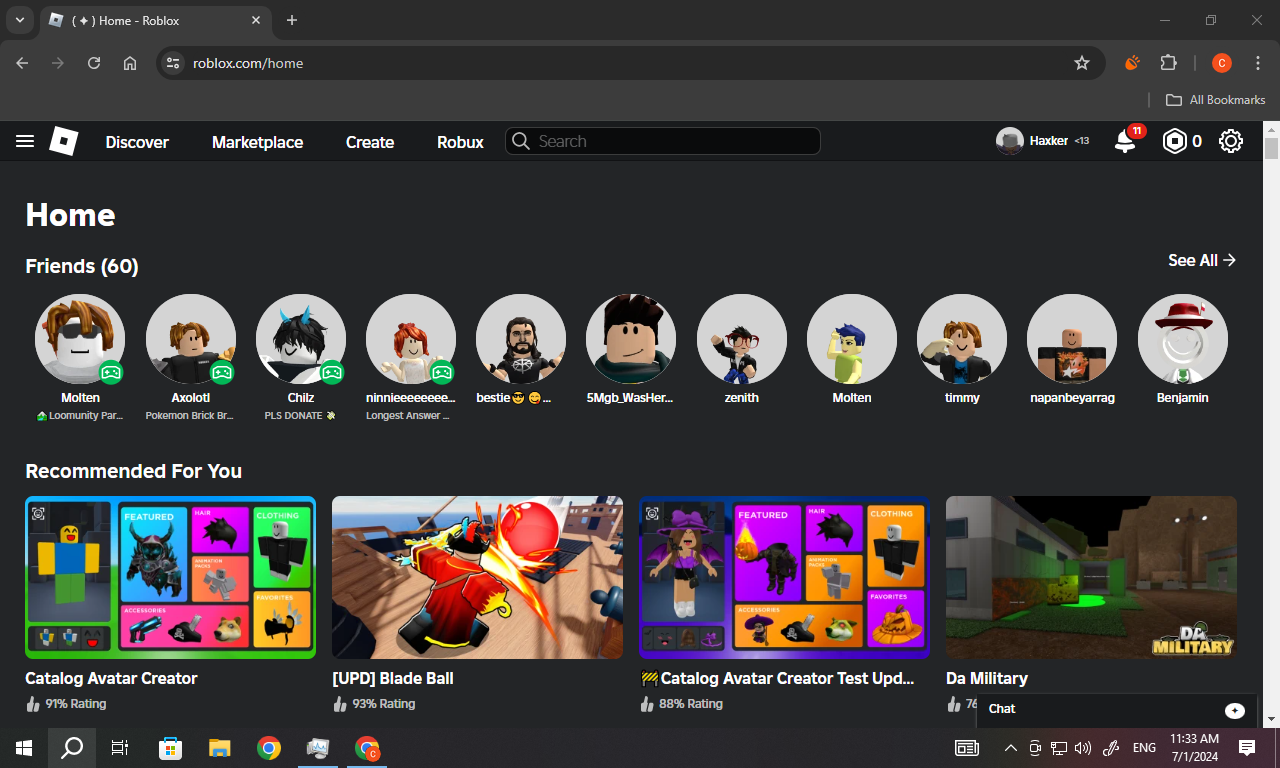Open the Windows notification center
1280x768 pixels.
pyautogui.click(x=1247, y=748)
